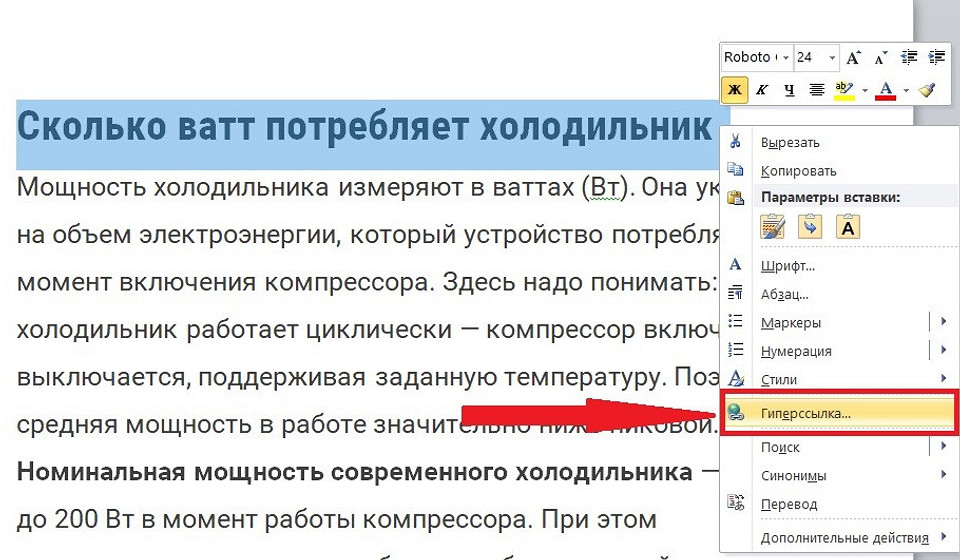
Task: Click numbered list icon
Action: tap(735, 349)
